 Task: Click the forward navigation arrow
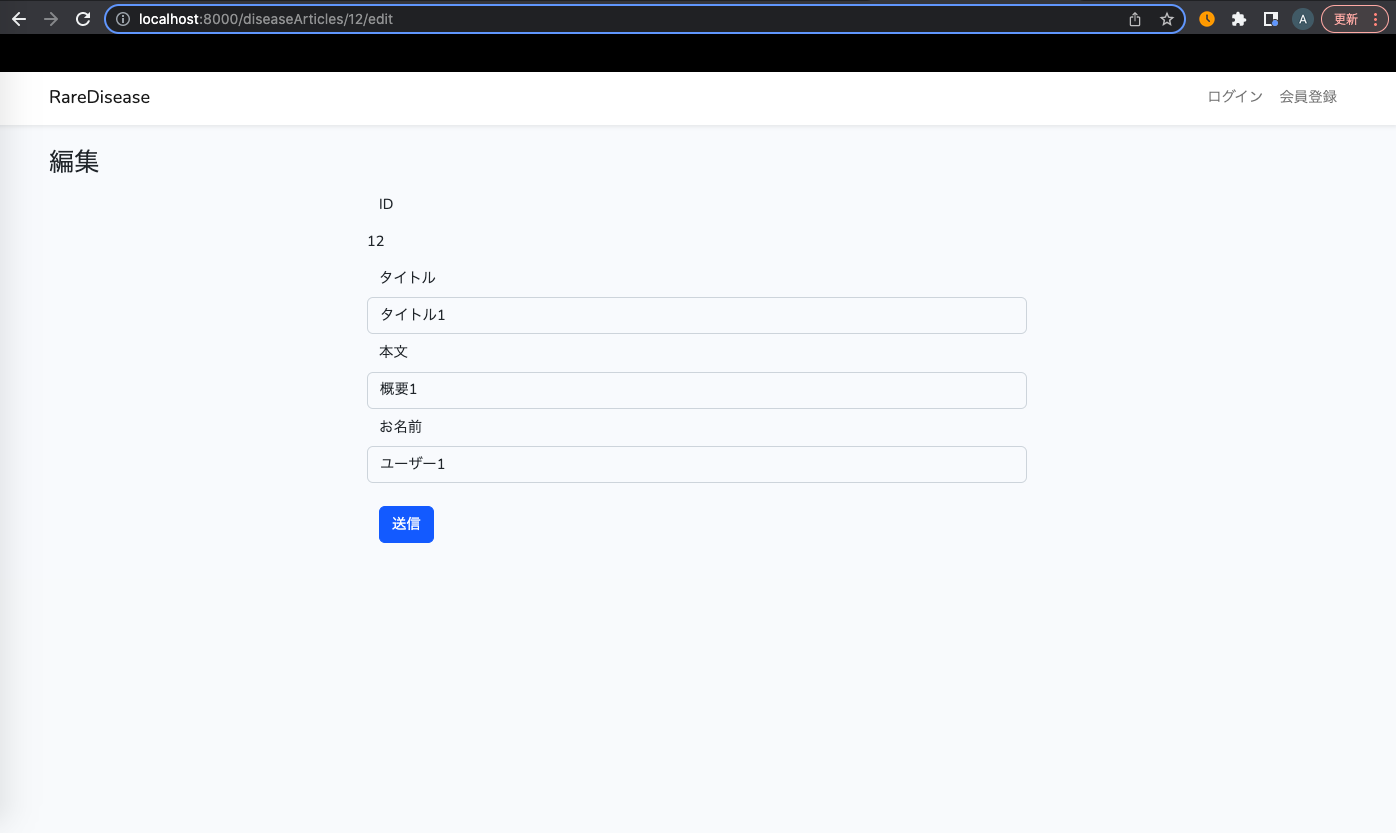tap(50, 18)
